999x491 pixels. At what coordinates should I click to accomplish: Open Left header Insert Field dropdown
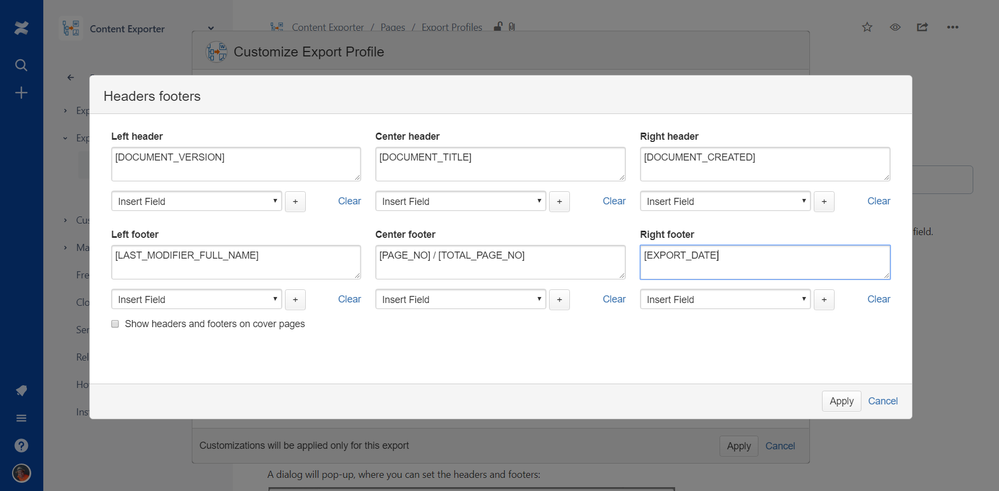click(196, 201)
